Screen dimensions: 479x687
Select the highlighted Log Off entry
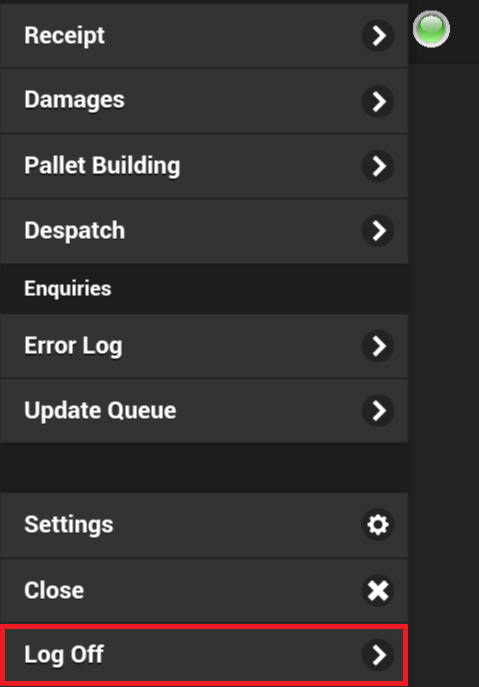[x=204, y=655]
